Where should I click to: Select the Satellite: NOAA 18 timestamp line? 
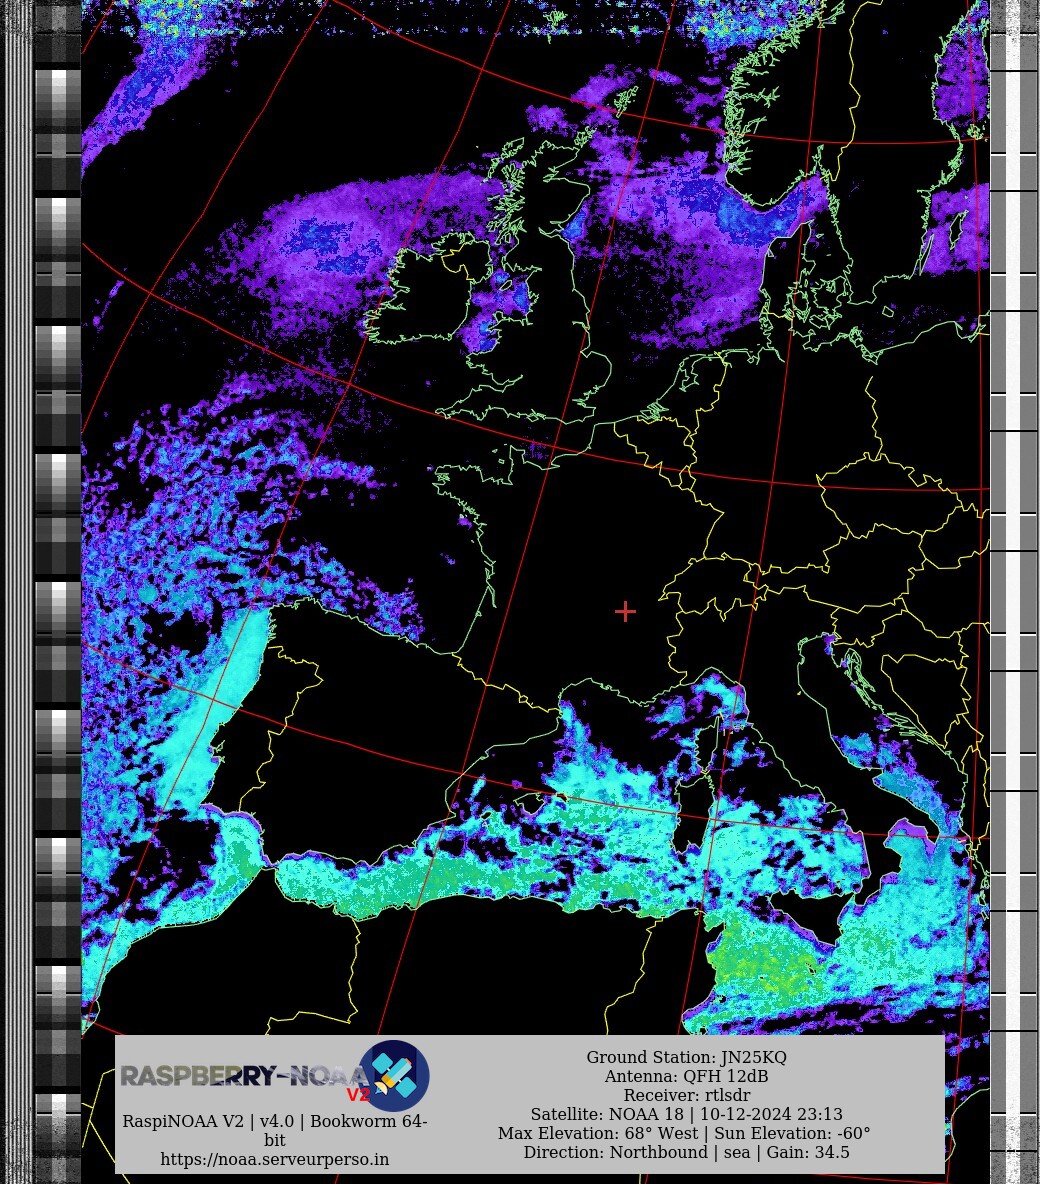[x=686, y=1114]
